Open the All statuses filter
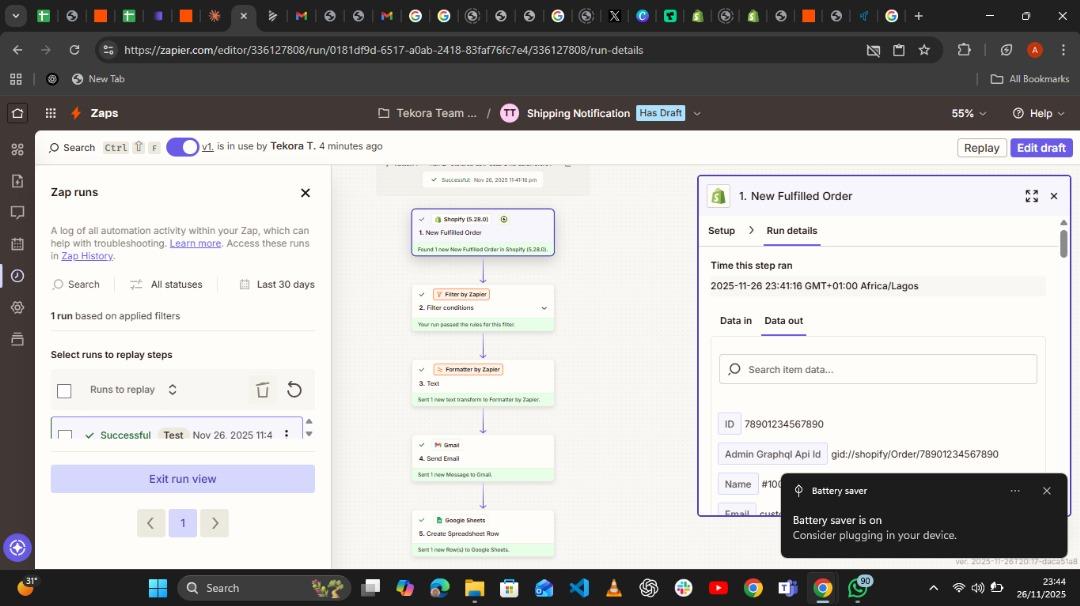This screenshot has height=606, width=1080. coord(166,284)
